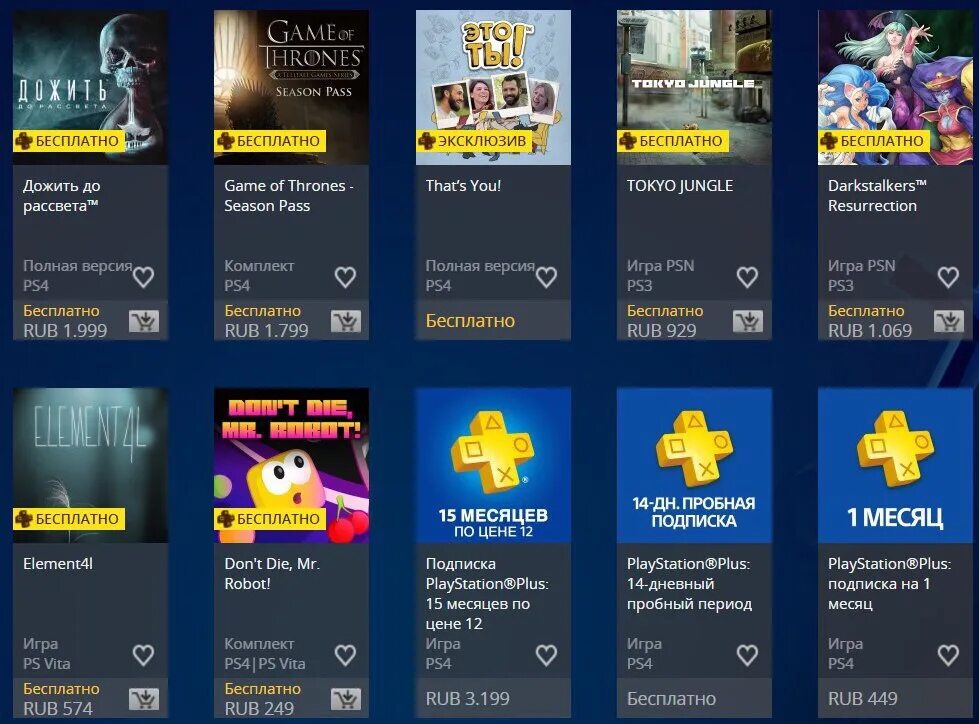Open the 15 МЕСЯЦЕВ PlayStation Plus tile
Viewport: 979px width, 724px height.
[493, 466]
